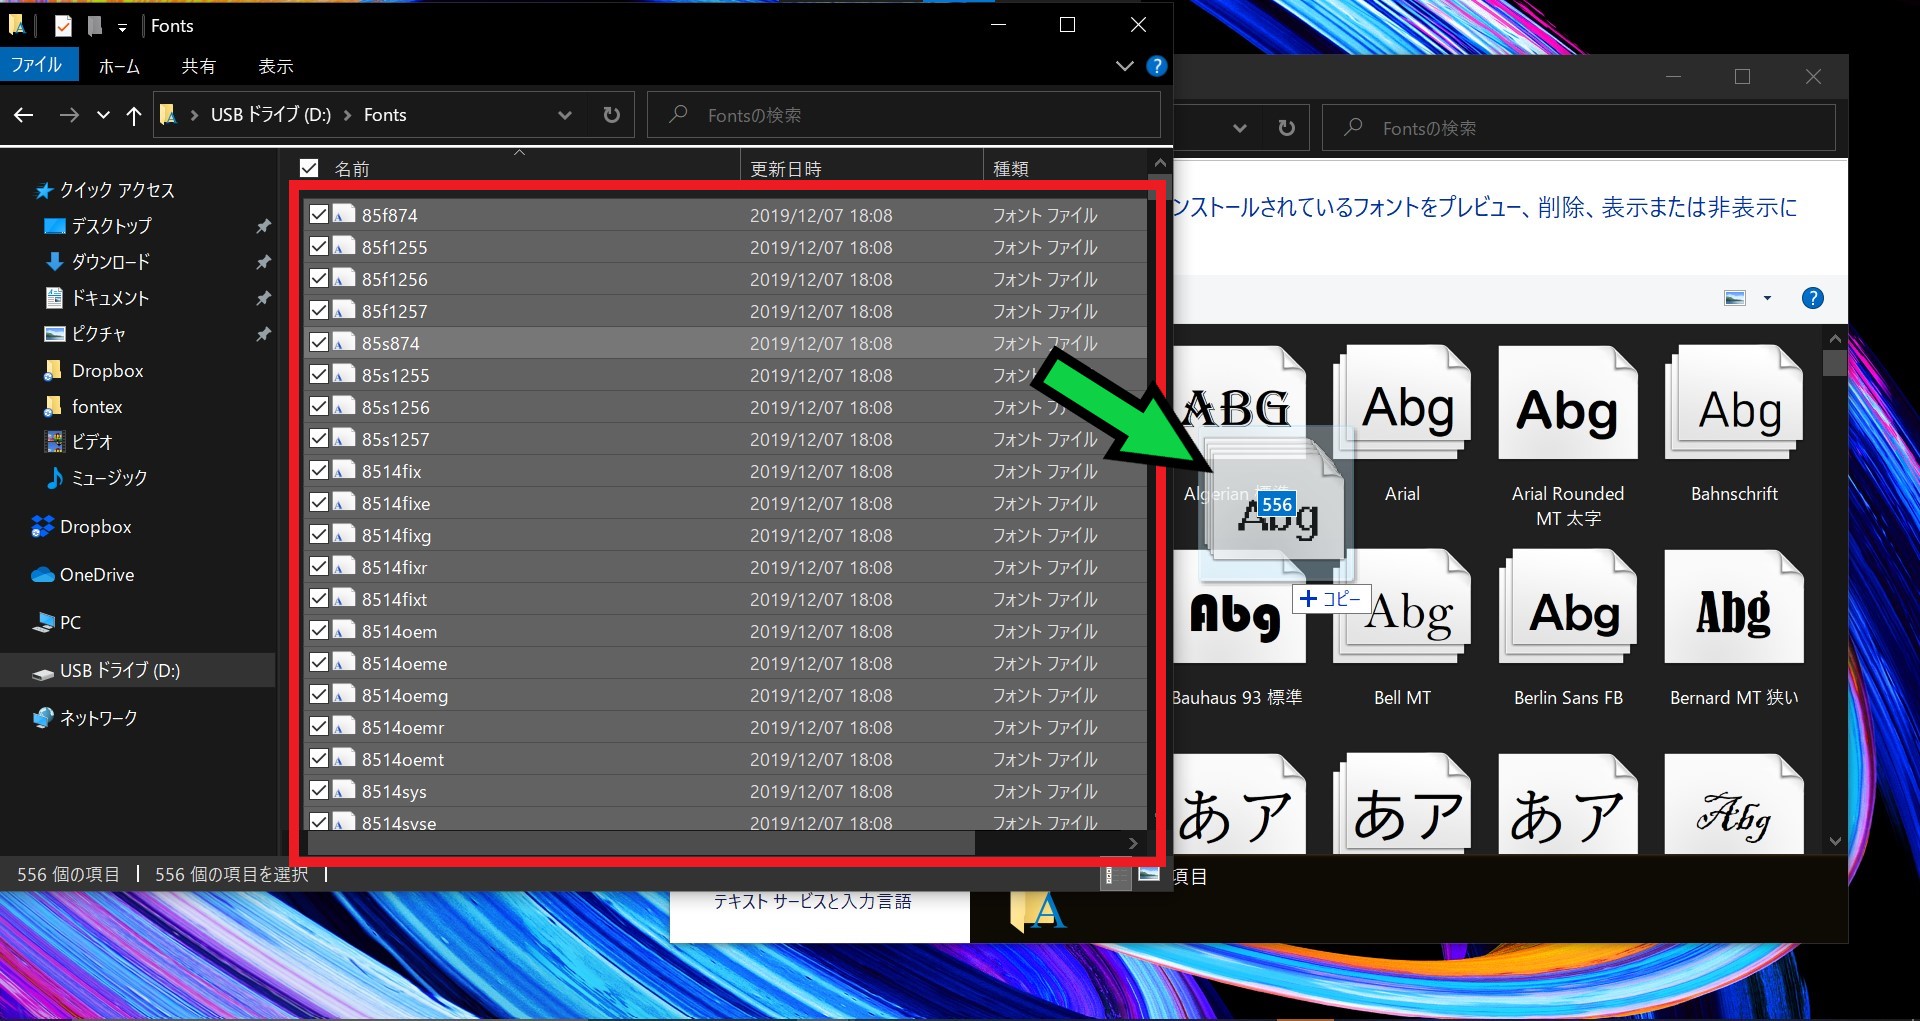Click the ビデオ folder icon

tap(55, 442)
